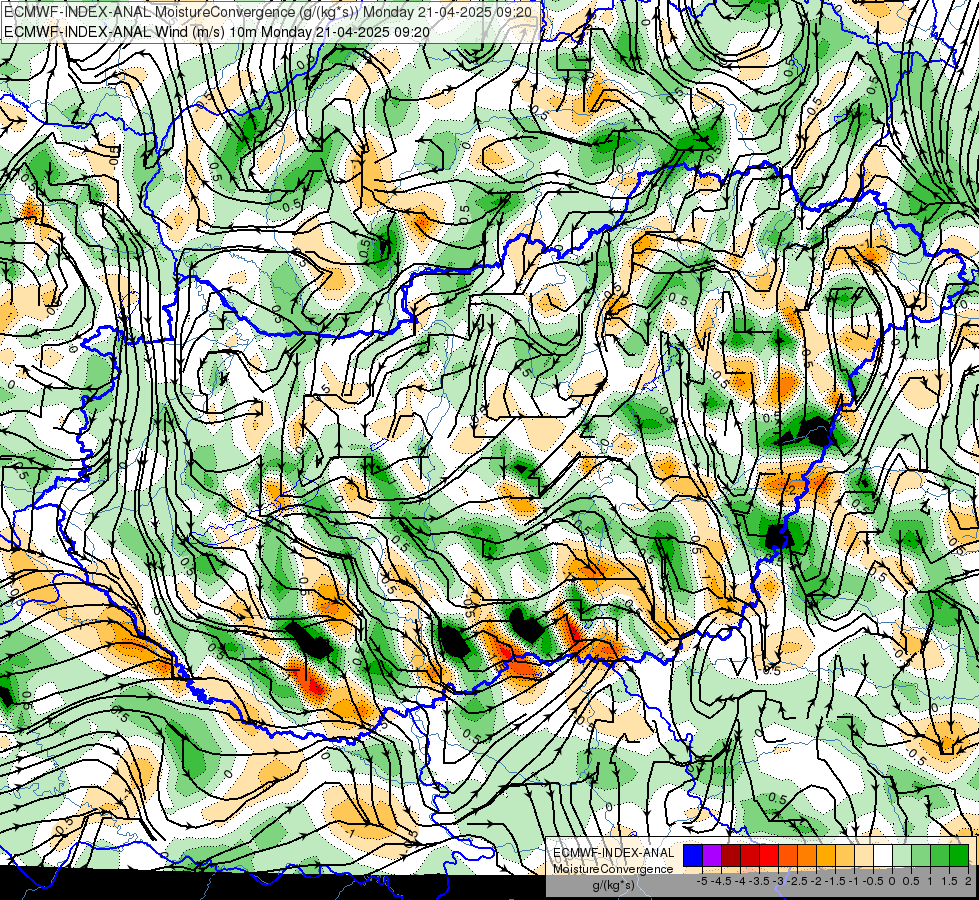979x900 pixels.
Task: Click the legend label ECMWF-INDEX-ANAL
Action: coord(614,853)
